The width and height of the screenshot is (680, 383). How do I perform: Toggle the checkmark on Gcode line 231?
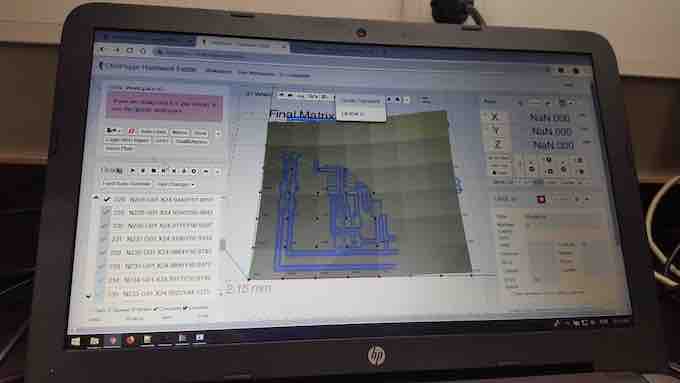[103, 239]
